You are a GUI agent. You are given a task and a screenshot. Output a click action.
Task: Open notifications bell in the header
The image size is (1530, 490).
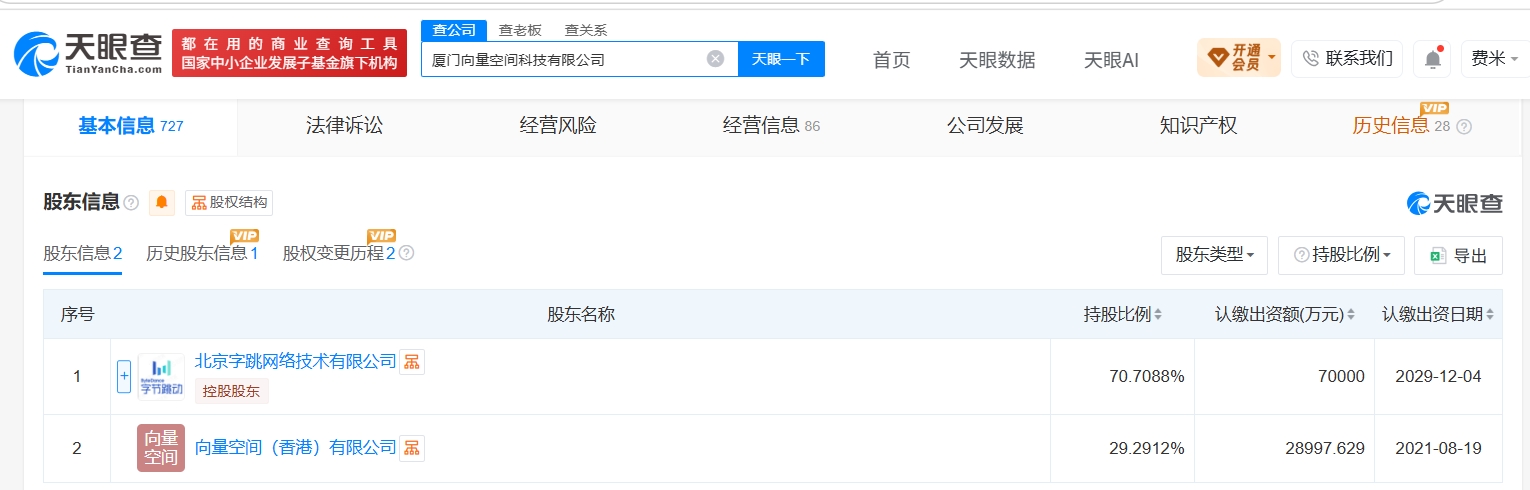coord(1432,59)
